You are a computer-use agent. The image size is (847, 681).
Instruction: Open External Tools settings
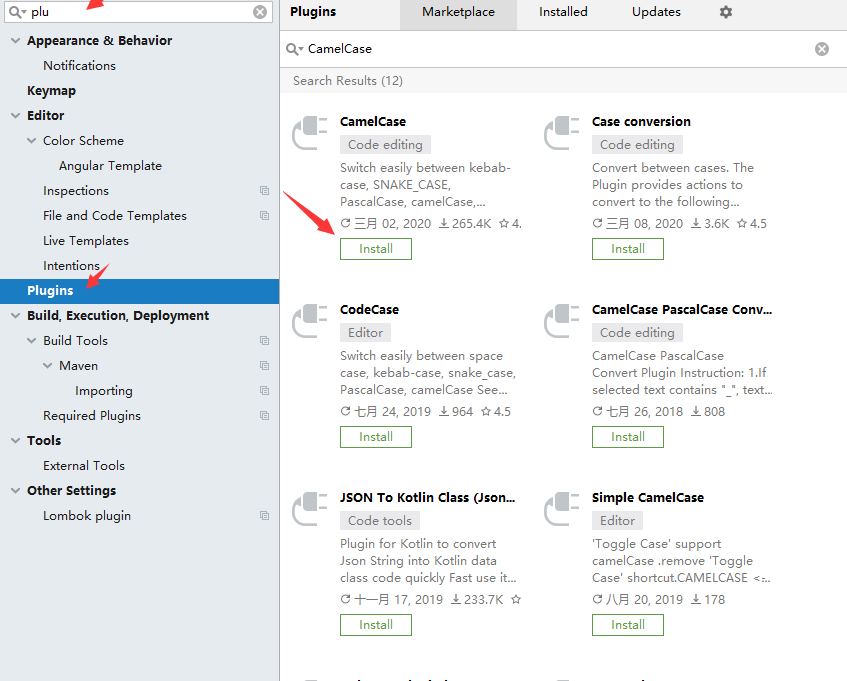click(x=84, y=466)
